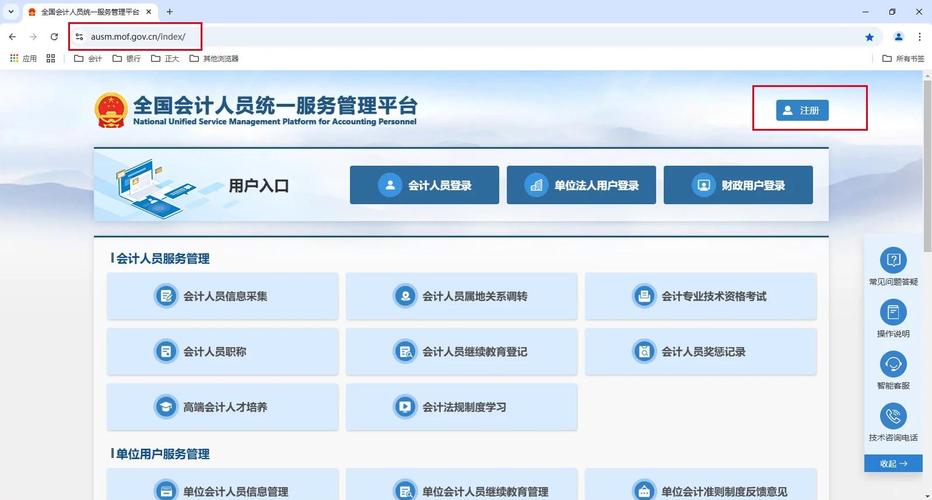Select the 全国会计人员统一服务管理平台 browser tab
This screenshot has height=500, width=932.
tap(91, 11)
